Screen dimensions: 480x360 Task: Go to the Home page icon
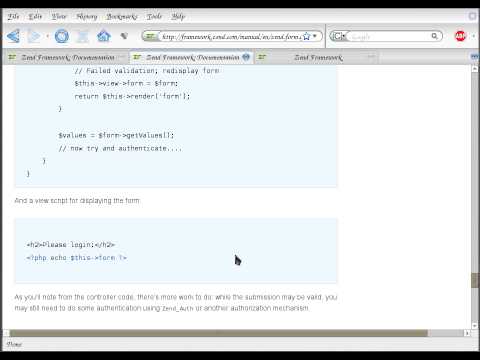click(x=104, y=36)
